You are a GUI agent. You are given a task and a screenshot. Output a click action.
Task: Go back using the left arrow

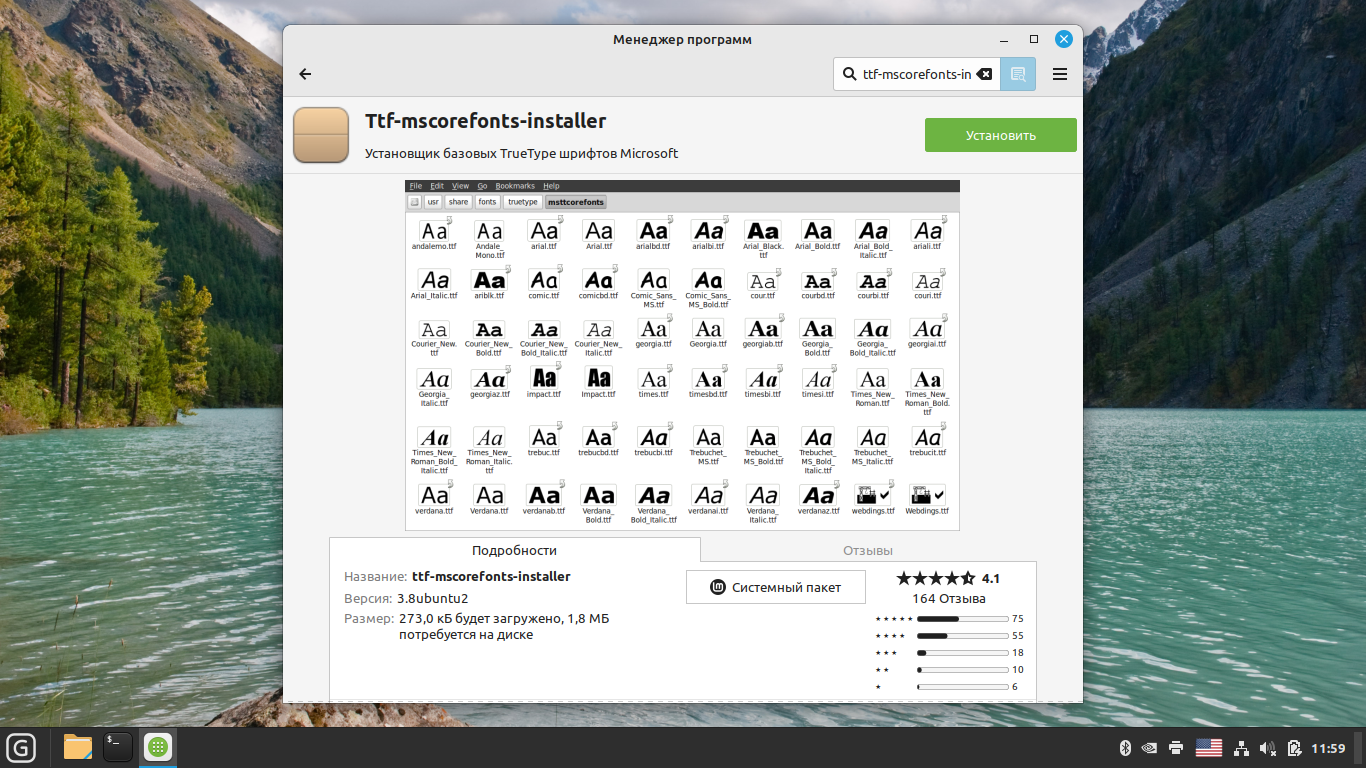coord(305,74)
